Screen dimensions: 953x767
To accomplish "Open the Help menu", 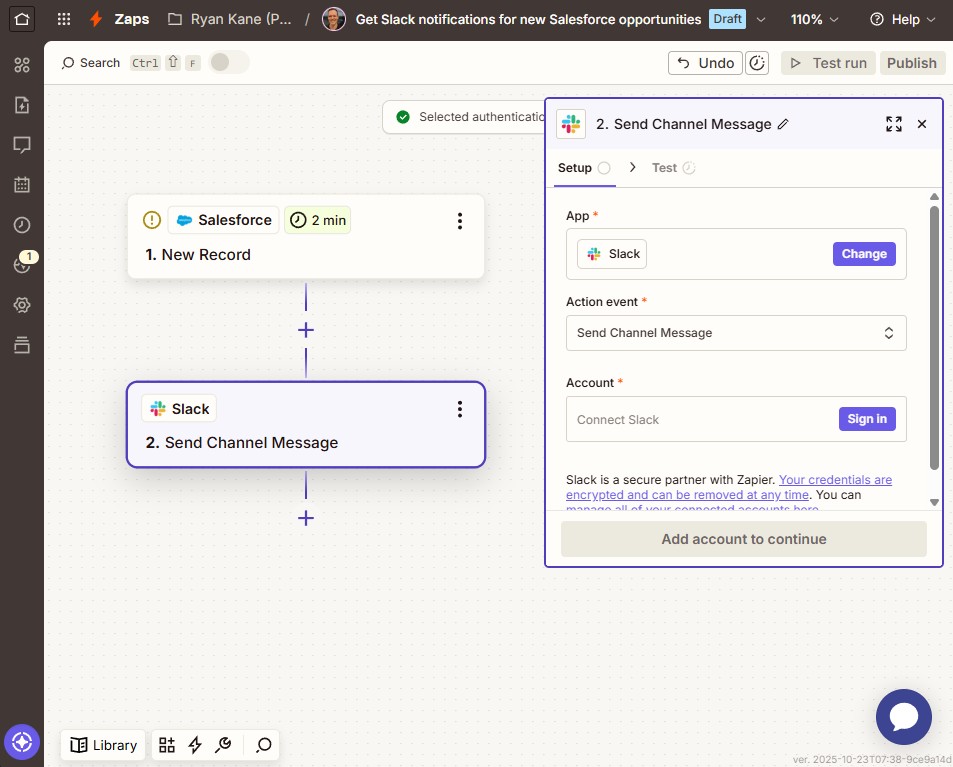I will (x=903, y=19).
